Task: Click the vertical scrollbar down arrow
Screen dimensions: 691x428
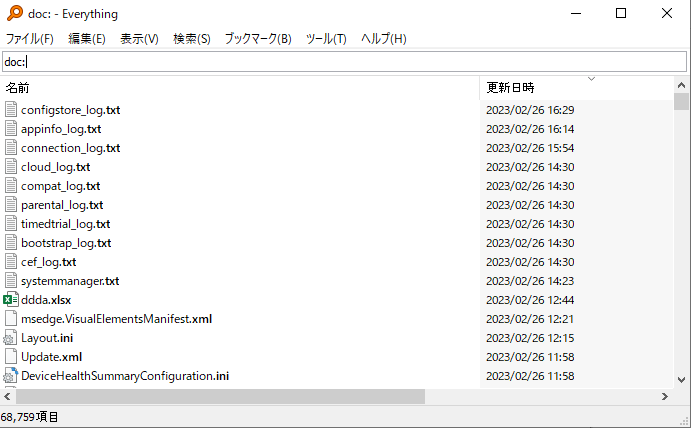Action: click(681, 380)
